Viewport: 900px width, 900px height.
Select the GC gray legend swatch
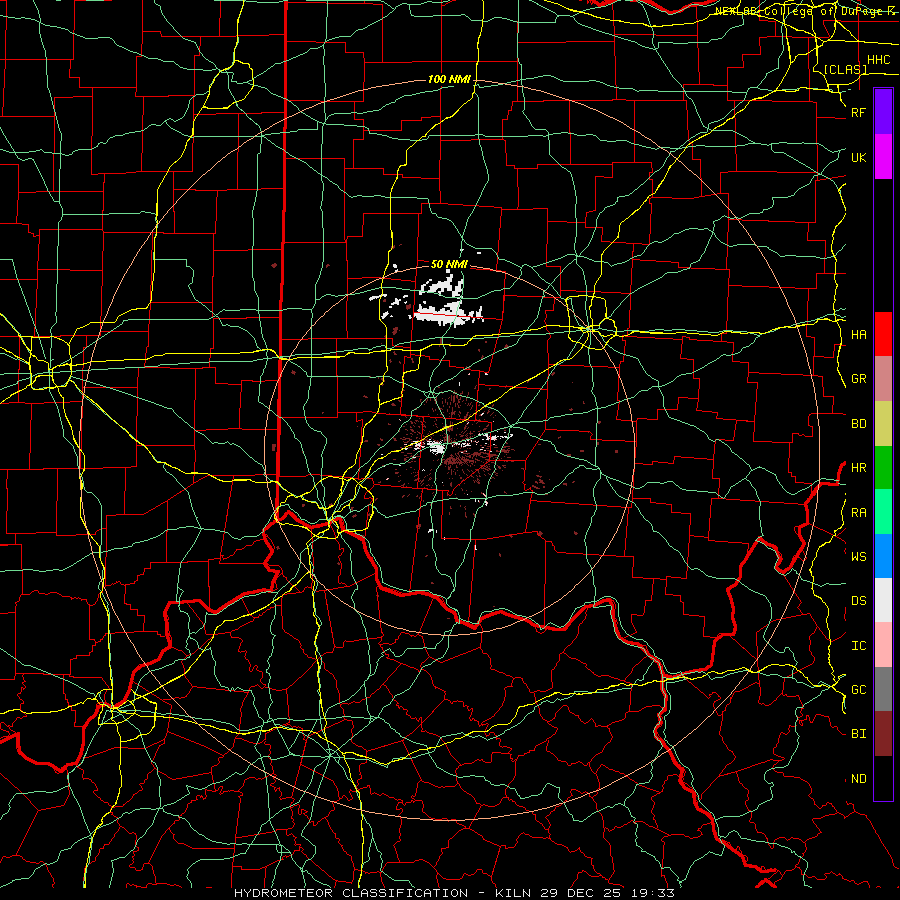pyautogui.click(x=883, y=689)
